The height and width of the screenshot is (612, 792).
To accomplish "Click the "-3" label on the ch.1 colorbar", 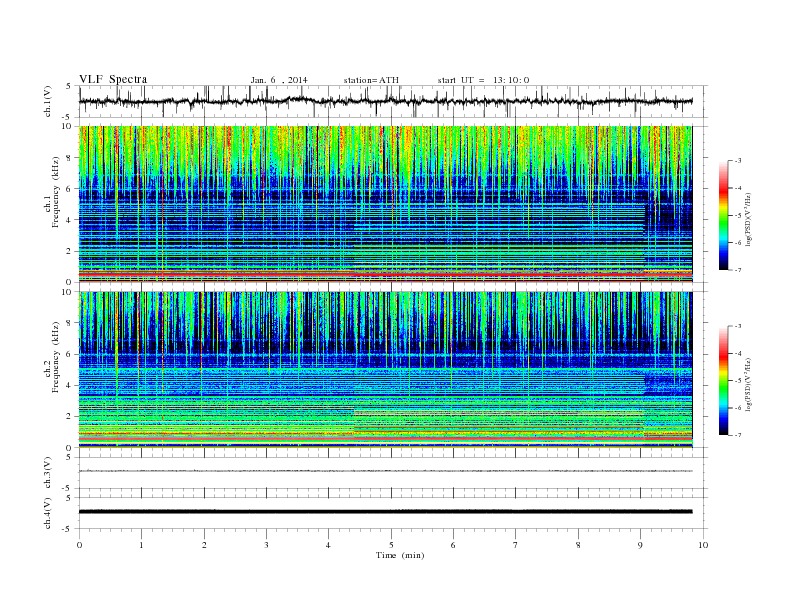I will click(x=737, y=161).
